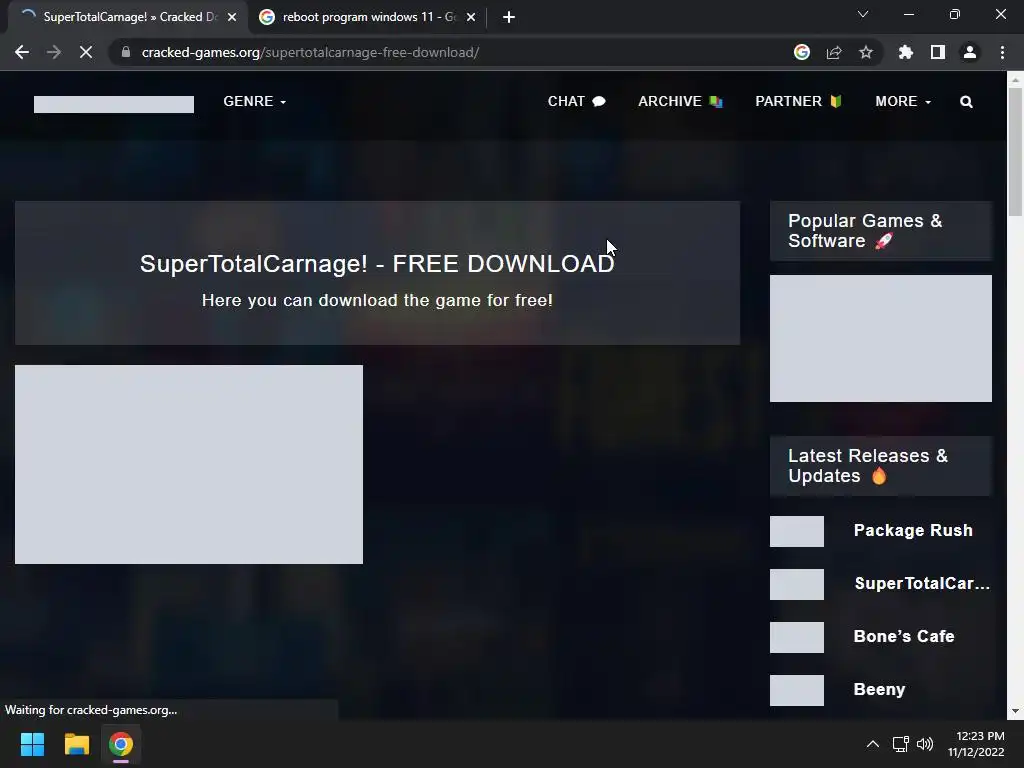Click the Beeny thumbnail
Viewport: 1024px width, 768px height.
[797, 690]
